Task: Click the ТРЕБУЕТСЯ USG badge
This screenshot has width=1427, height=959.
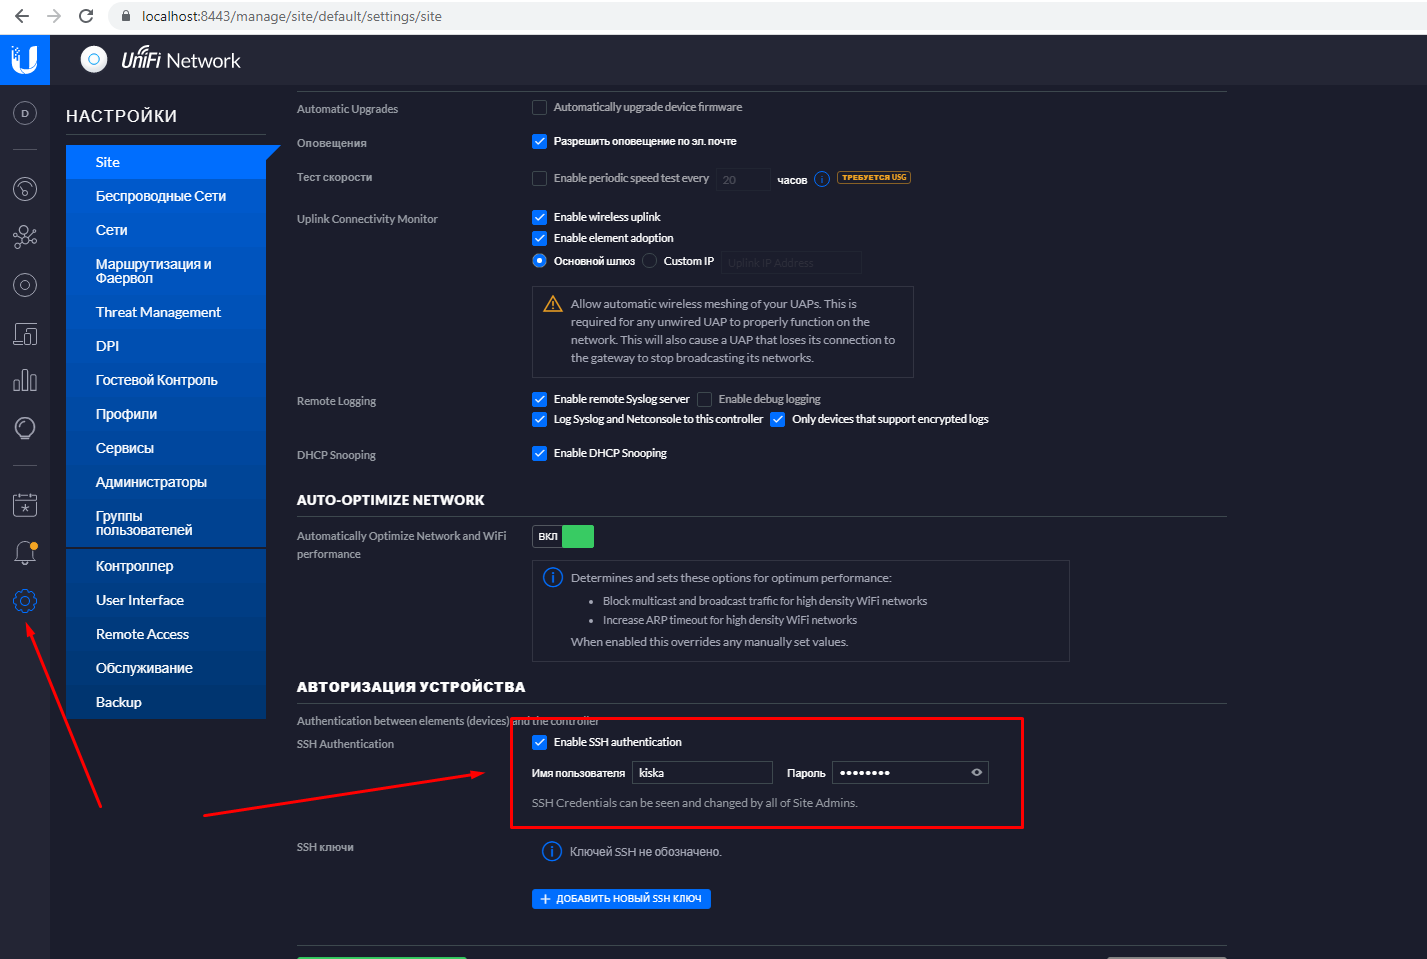Action: [874, 178]
